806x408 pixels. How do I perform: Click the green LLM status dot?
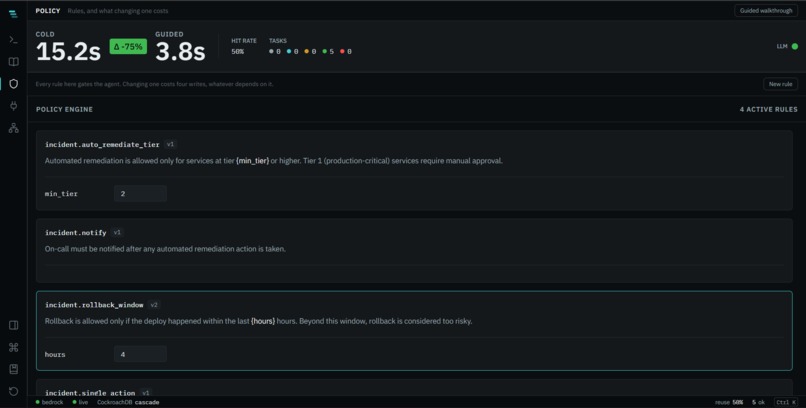pos(795,46)
